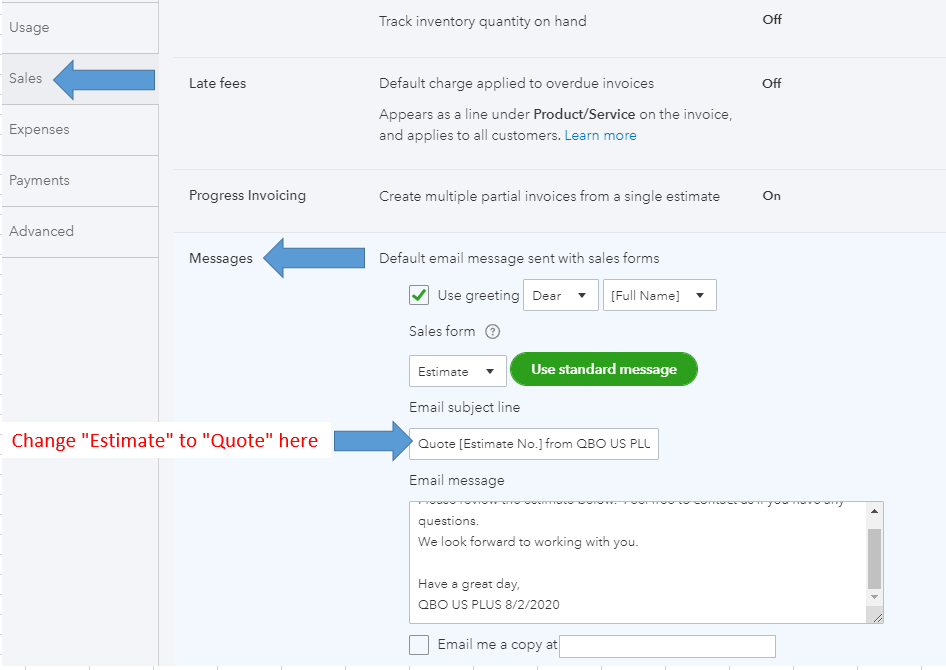Click the email message box resize handle
Image resolution: width=946 pixels, height=670 pixels.
pos(877,617)
